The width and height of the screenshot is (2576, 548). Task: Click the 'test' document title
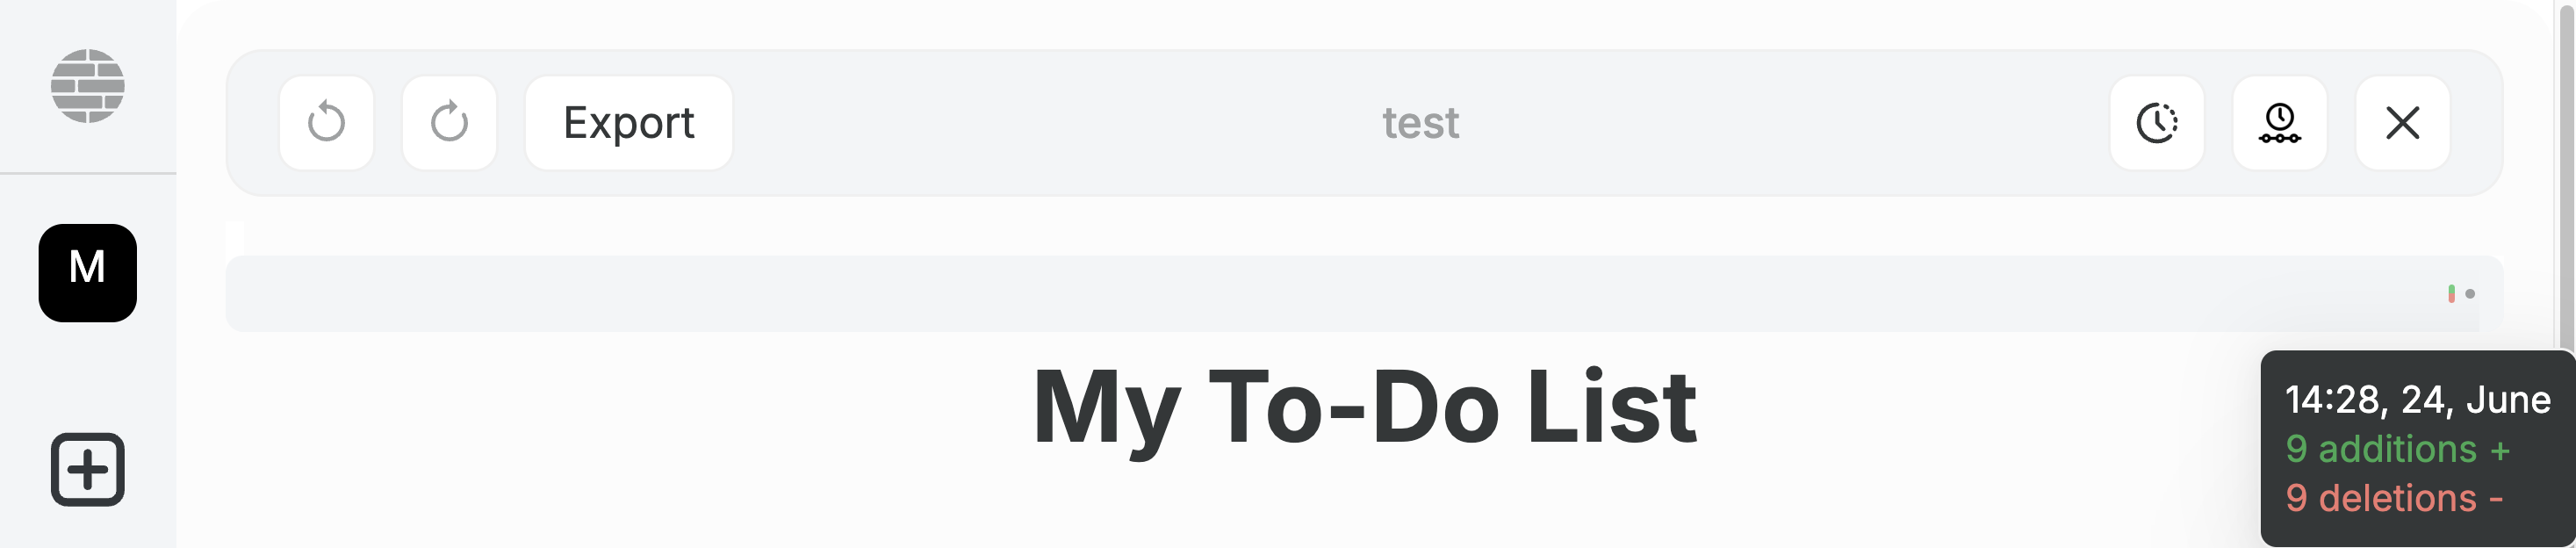[1420, 123]
